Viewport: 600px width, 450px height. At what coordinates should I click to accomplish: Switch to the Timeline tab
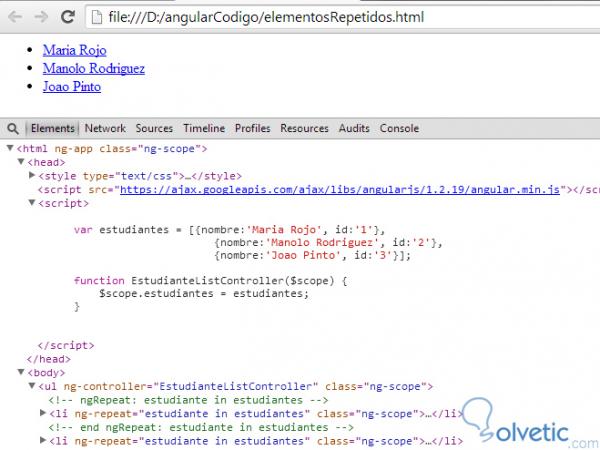pyautogui.click(x=204, y=128)
